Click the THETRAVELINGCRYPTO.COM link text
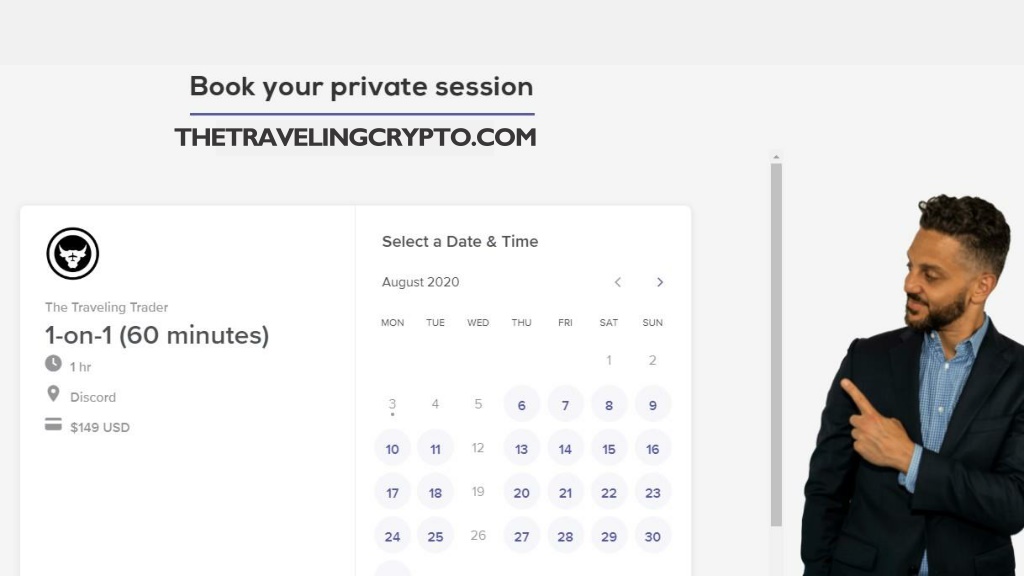1024x576 pixels. click(x=355, y=137)
